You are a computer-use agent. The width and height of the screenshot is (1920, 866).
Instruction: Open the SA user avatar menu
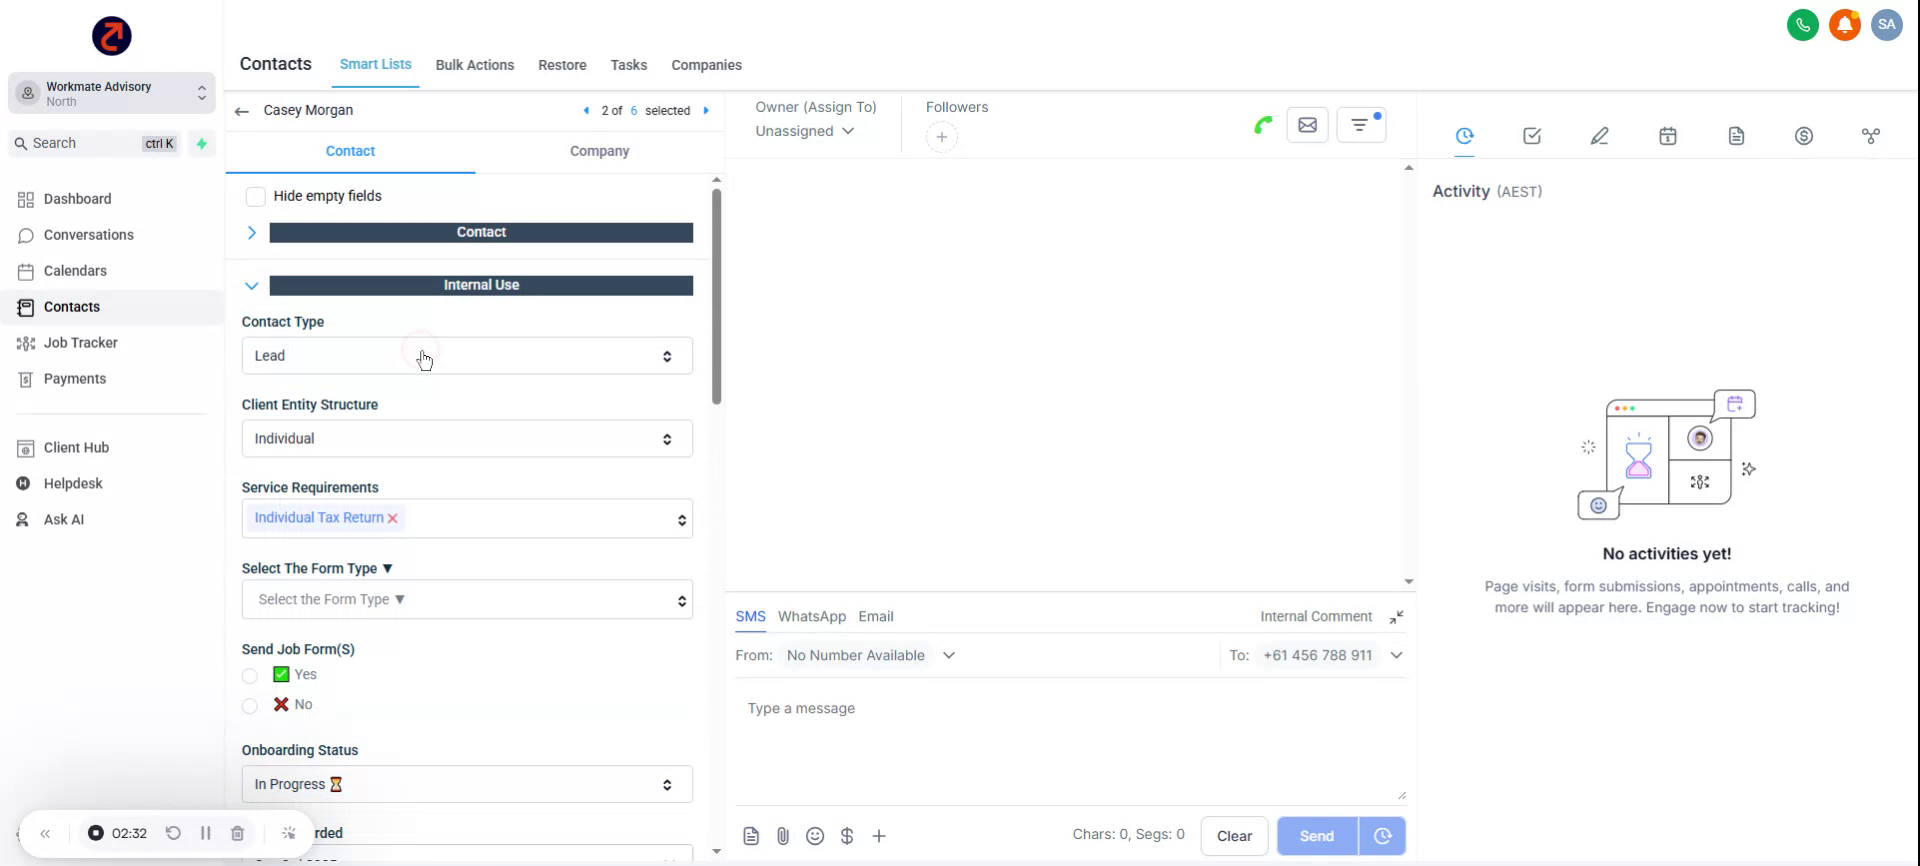(x=1886, y=25)
